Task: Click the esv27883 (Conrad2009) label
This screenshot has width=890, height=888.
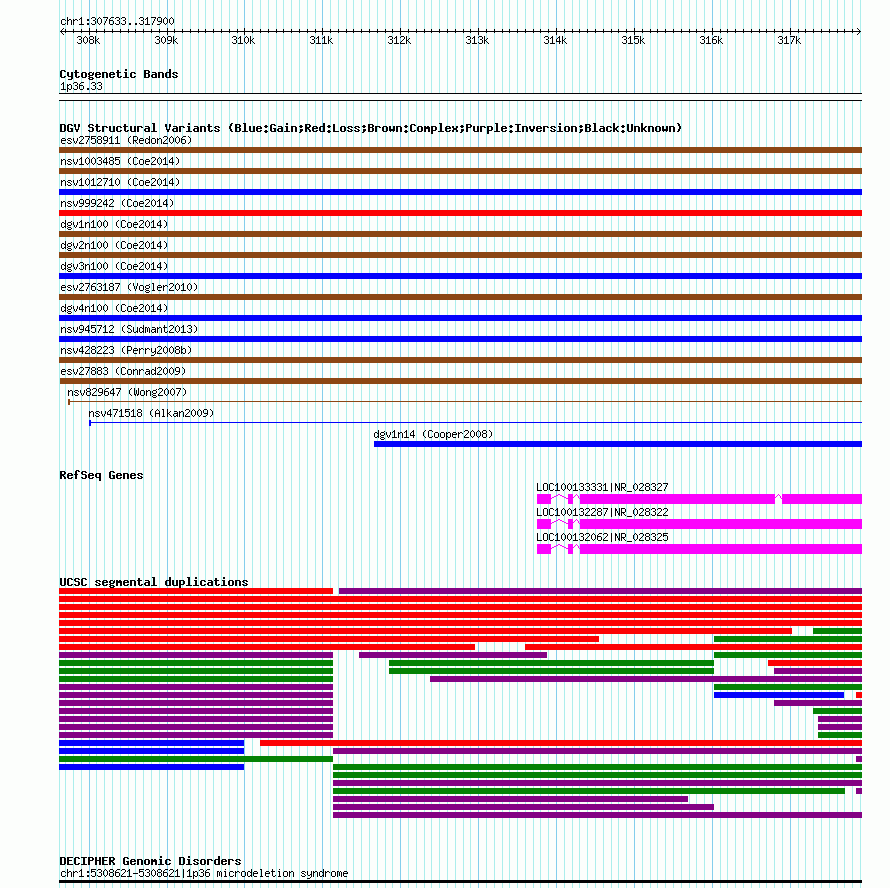Action: pyautogui.click(x=123, y=371)
